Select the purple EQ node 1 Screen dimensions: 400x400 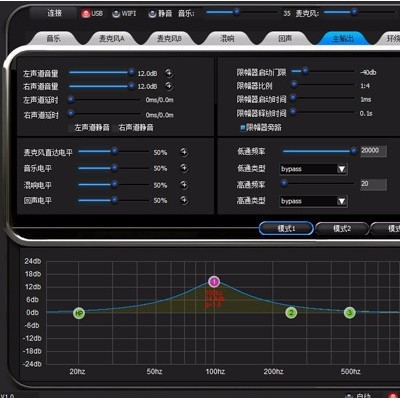[x=214, y=282]
